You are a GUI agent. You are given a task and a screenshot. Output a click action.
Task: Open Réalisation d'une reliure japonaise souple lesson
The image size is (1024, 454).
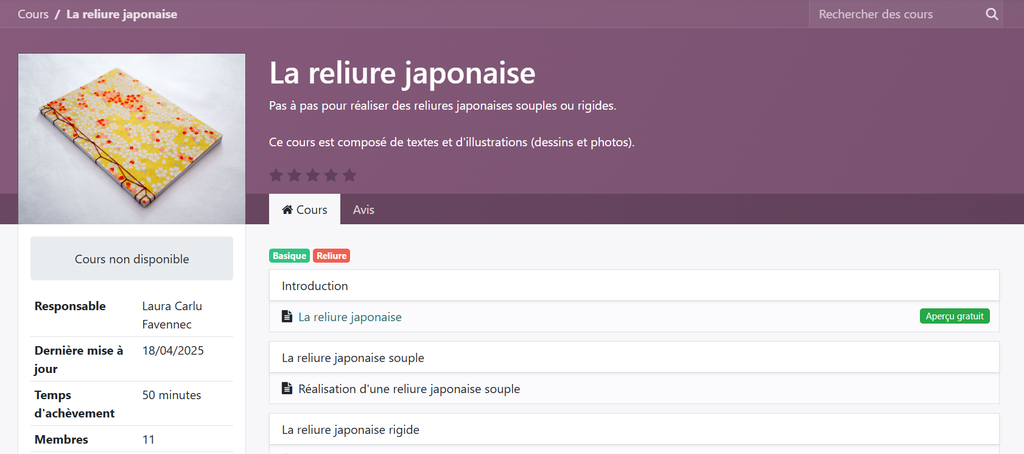(409, 389)
